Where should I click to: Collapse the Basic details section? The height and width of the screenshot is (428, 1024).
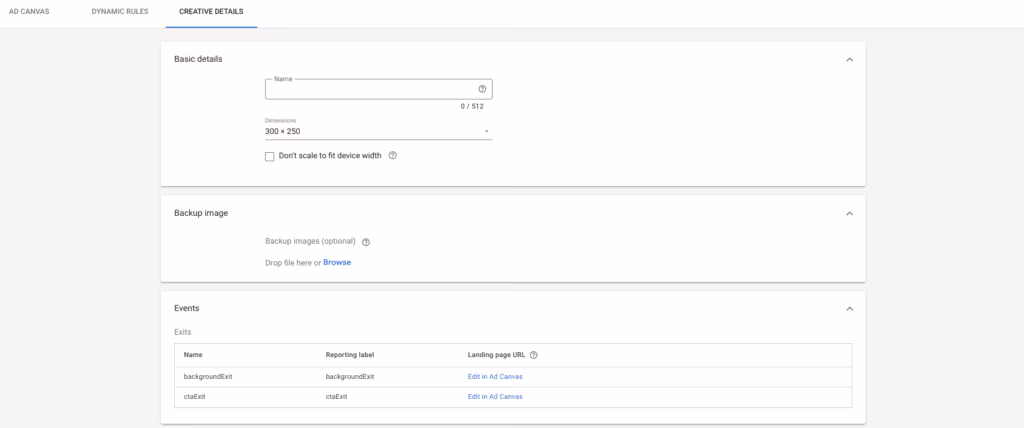point(849,60)
